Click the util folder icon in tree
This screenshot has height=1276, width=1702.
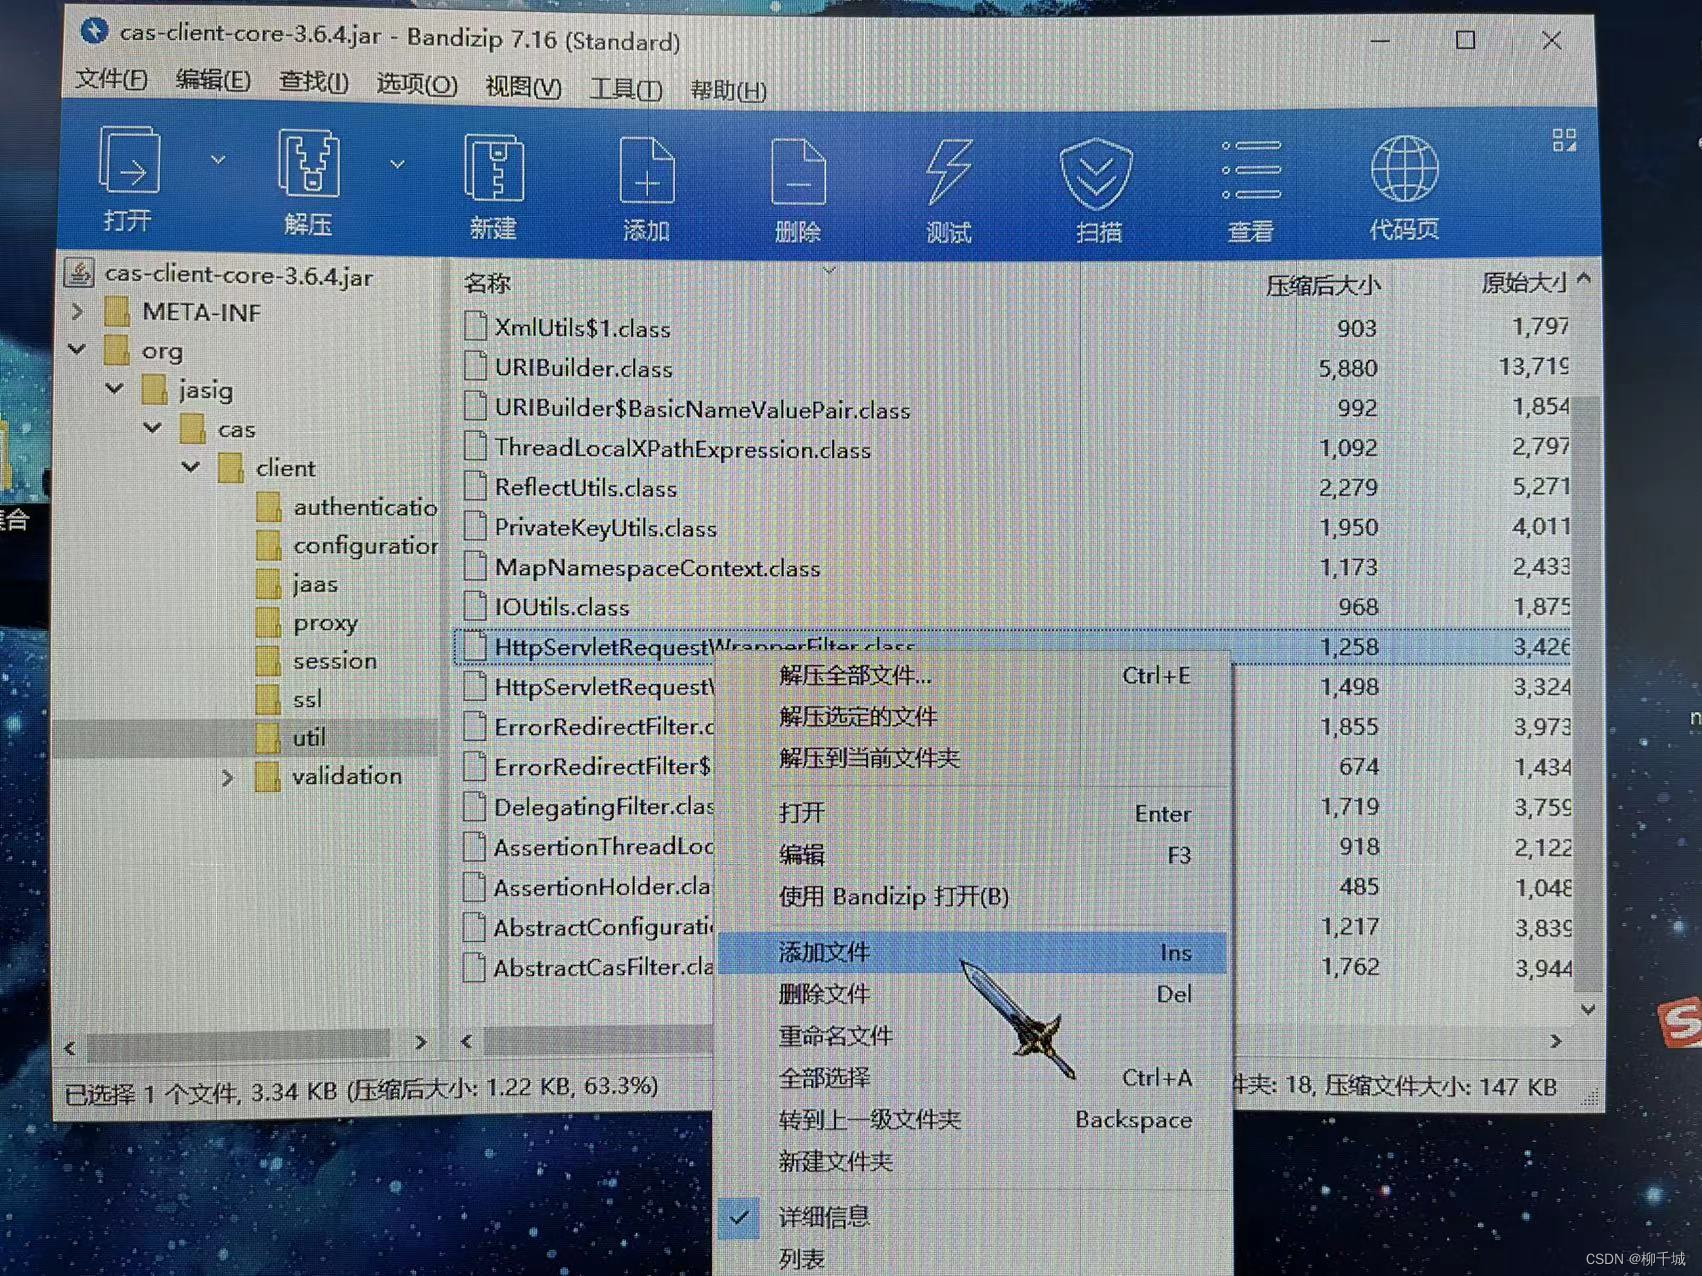click(x=268, y=737)
